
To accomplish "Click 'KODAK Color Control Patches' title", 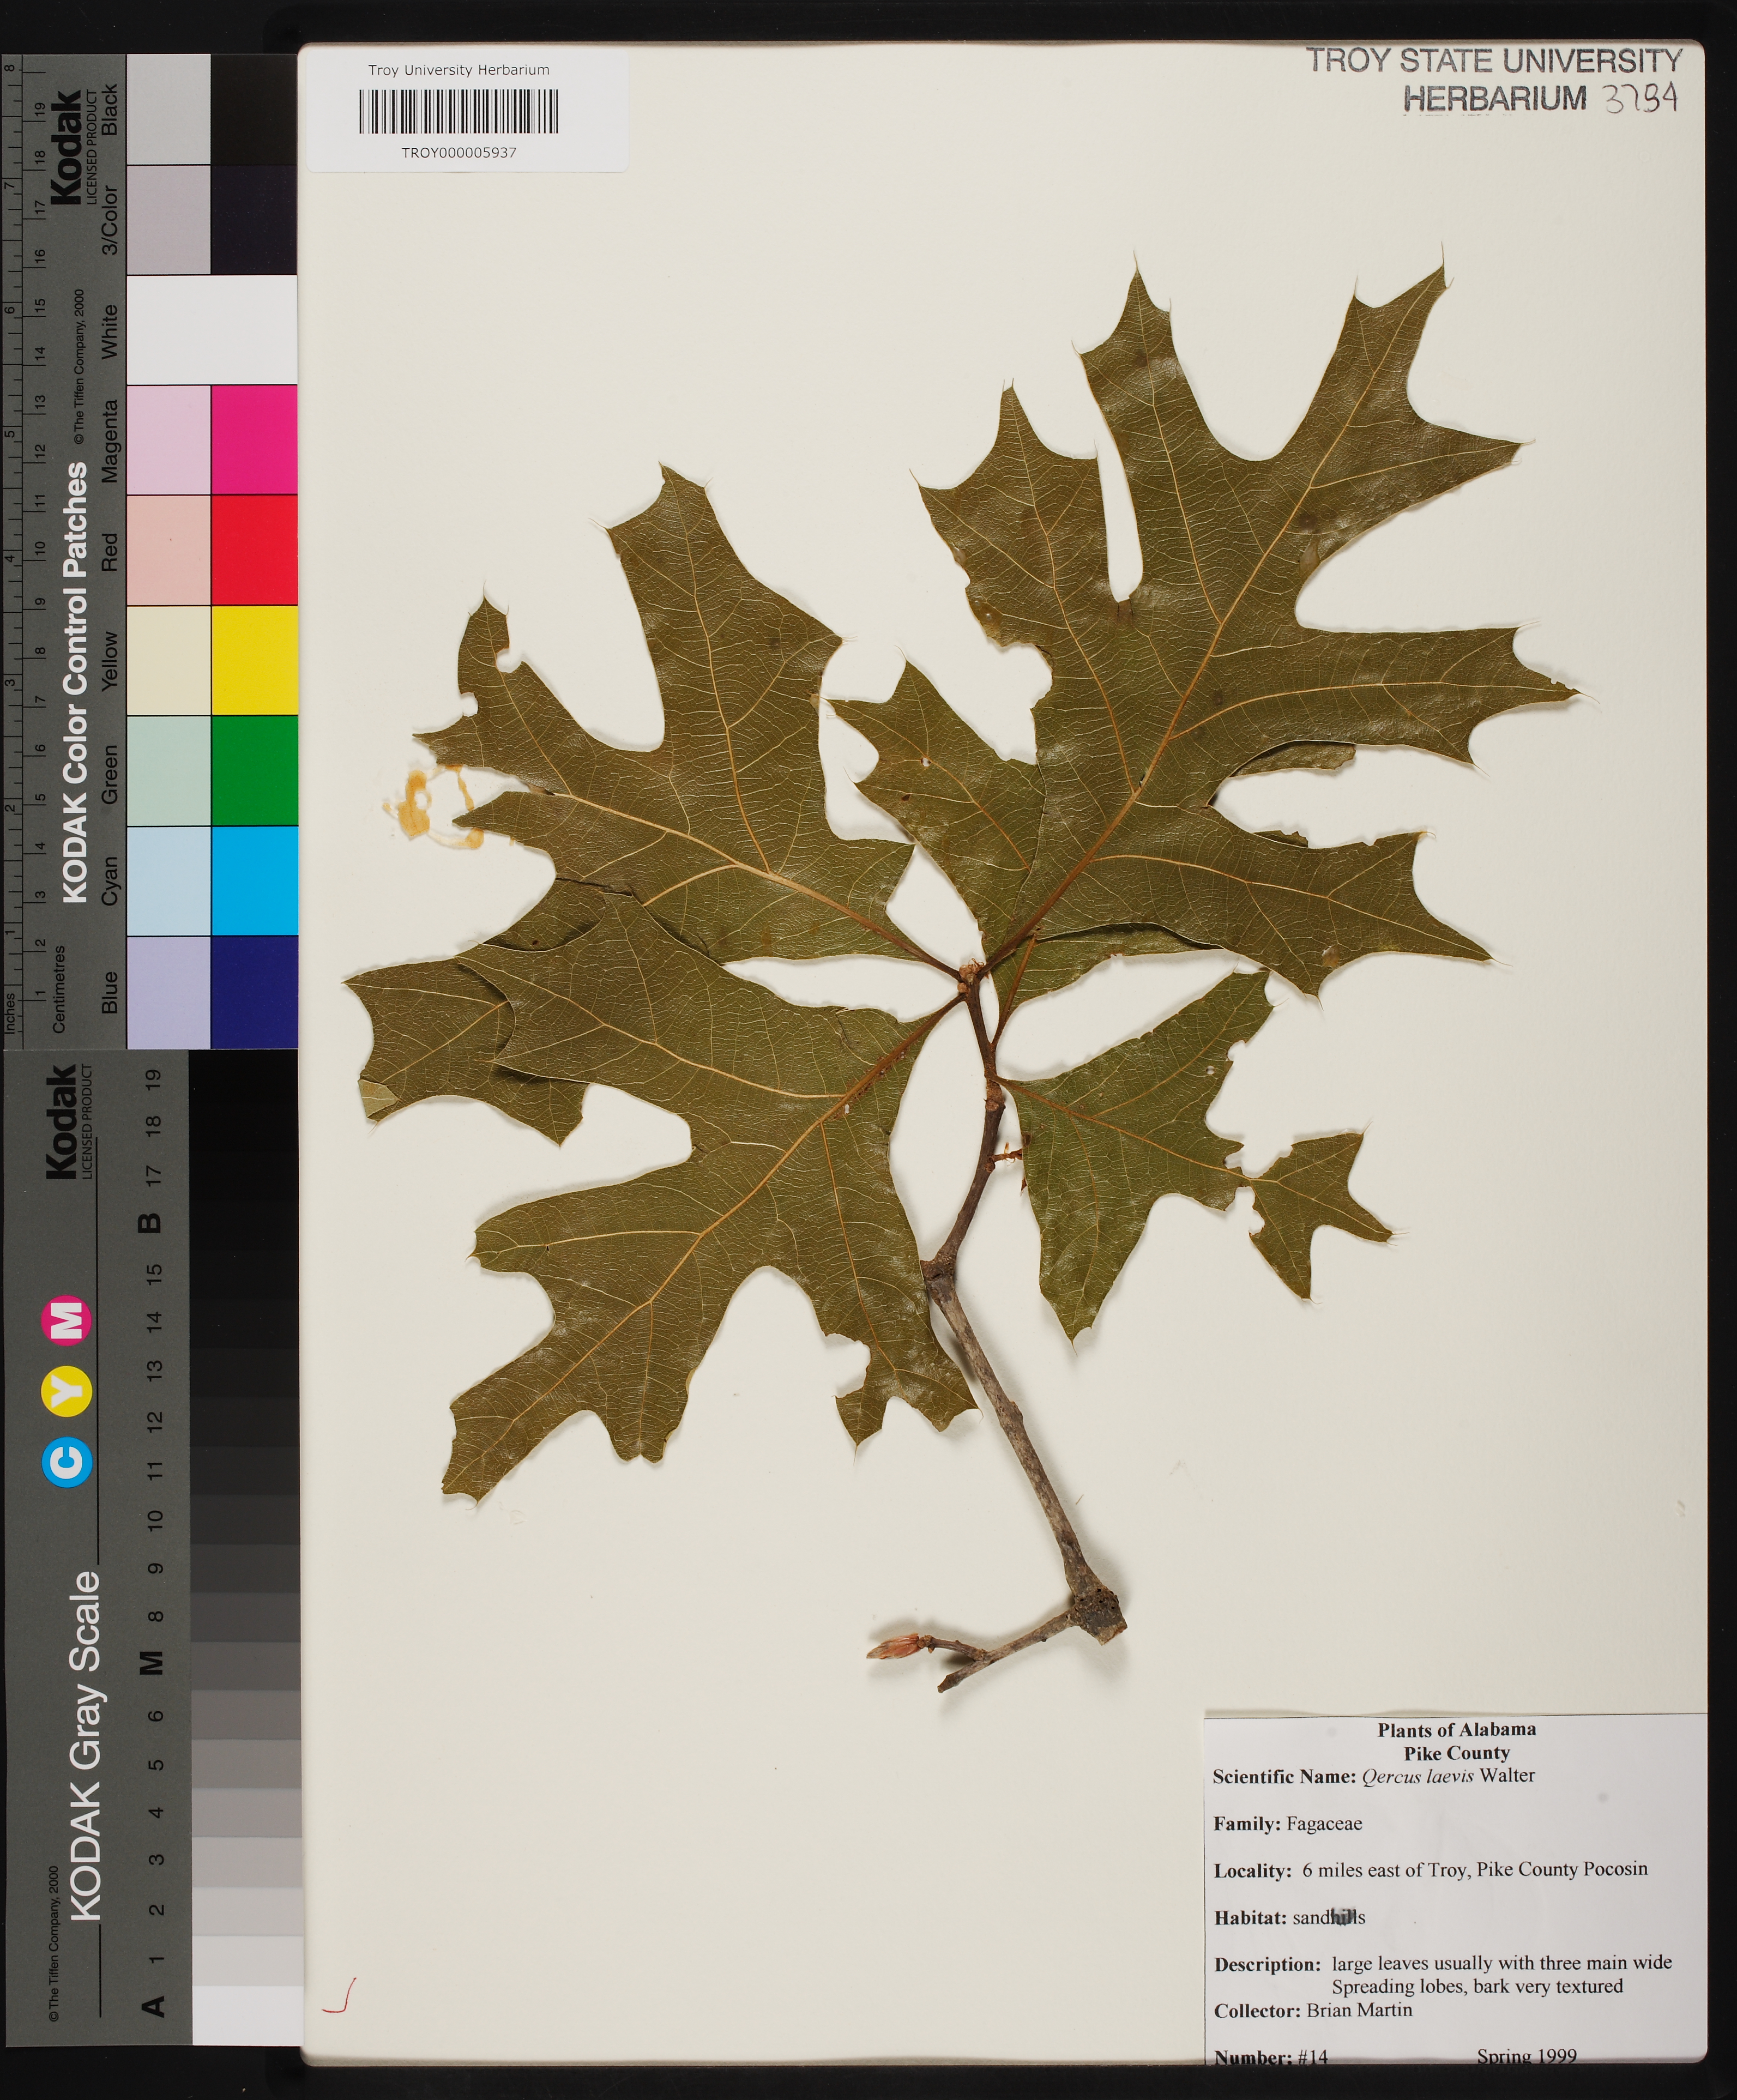I will 75,682.
